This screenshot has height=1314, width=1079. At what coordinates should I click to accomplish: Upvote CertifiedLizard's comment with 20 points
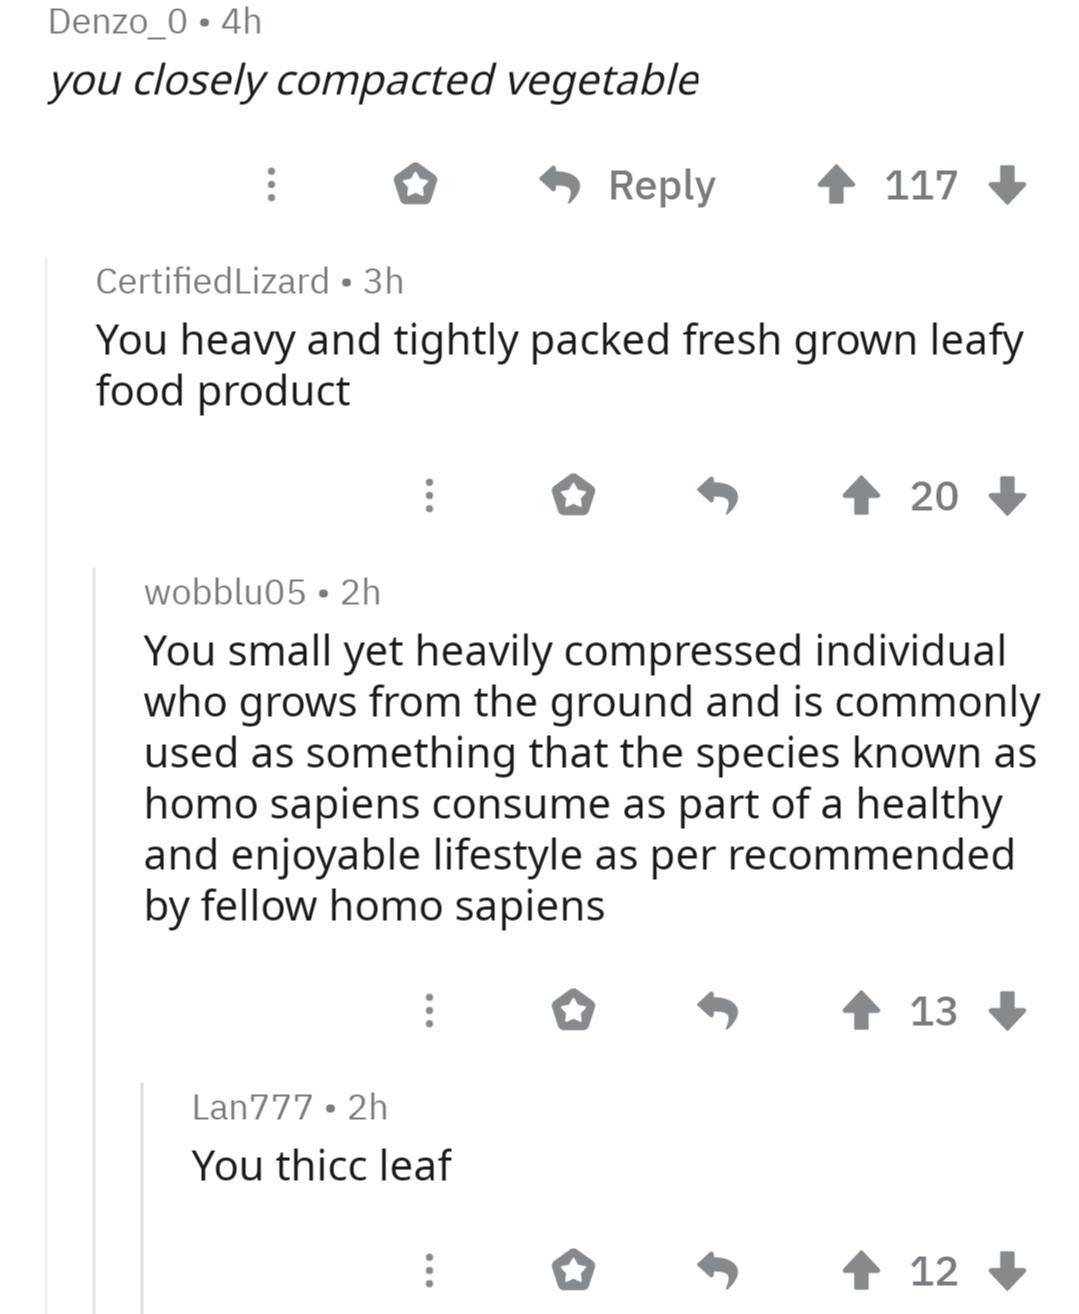point(859,495)
